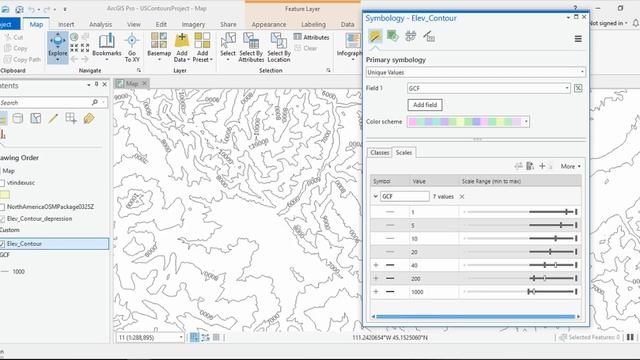This screenshot has width=640, height=360.
Task: Open the map scale dropdown
Action: (x=181, y=338)
